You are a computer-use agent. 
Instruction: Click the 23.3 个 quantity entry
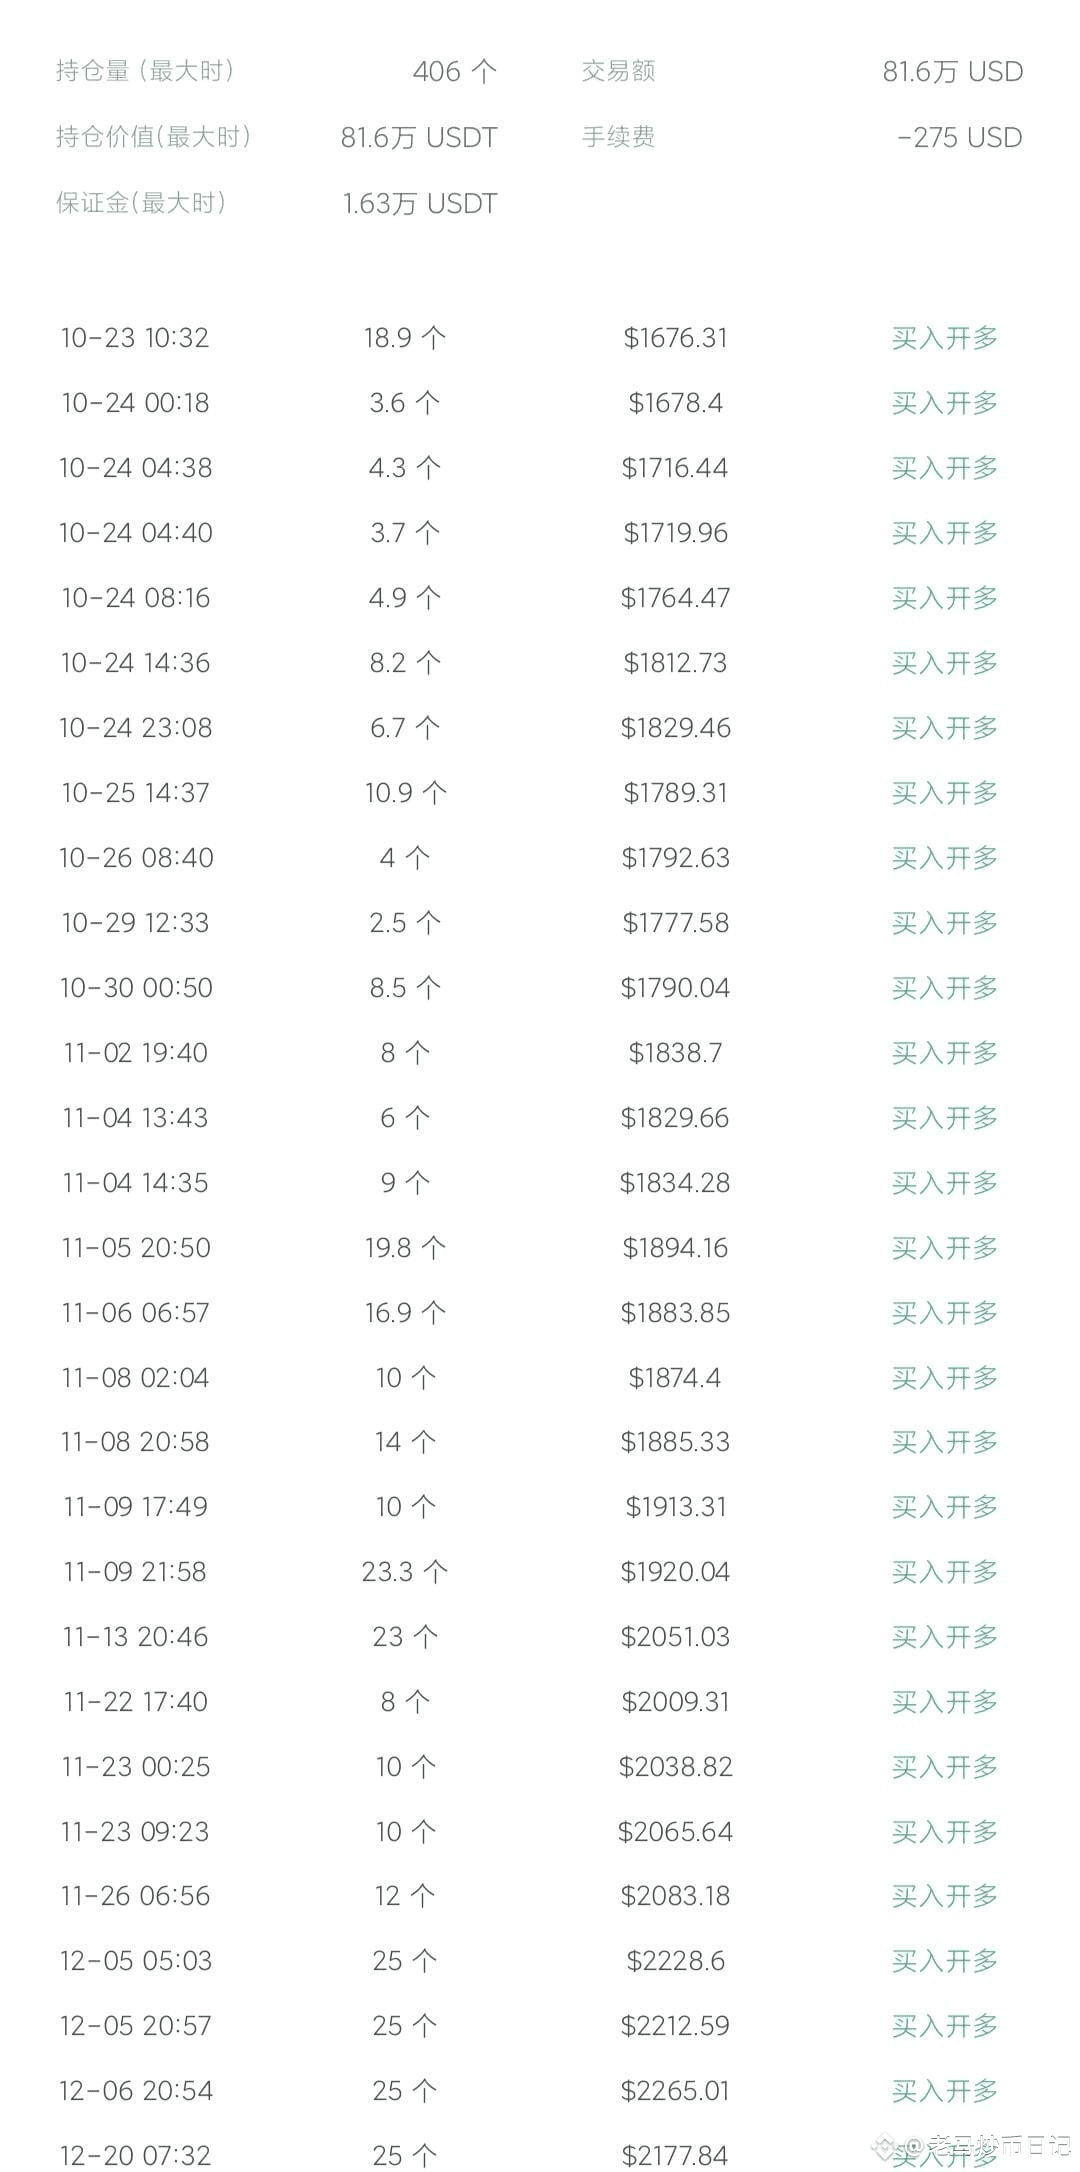click(x=404, y=1572)
